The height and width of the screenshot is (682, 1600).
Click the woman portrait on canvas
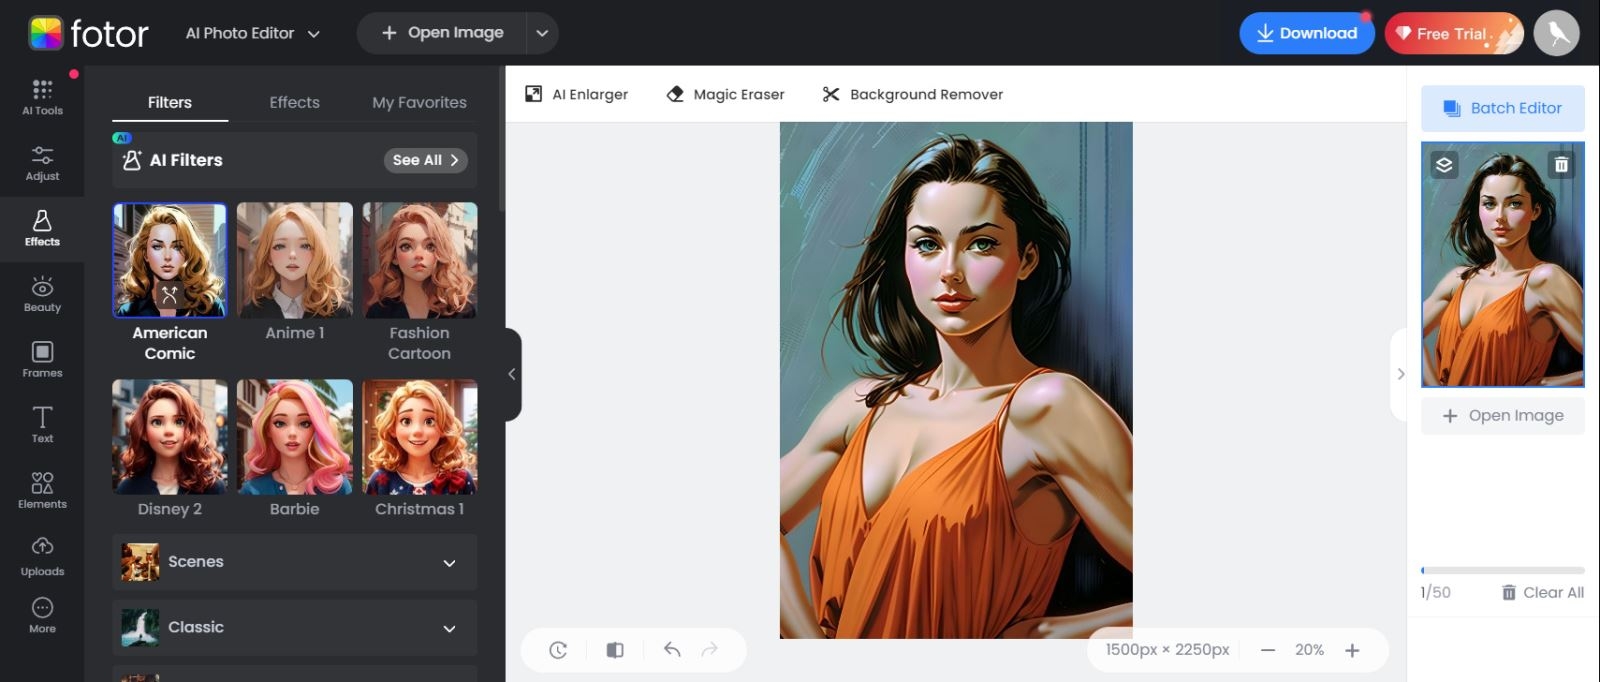[x=956, y=380]
